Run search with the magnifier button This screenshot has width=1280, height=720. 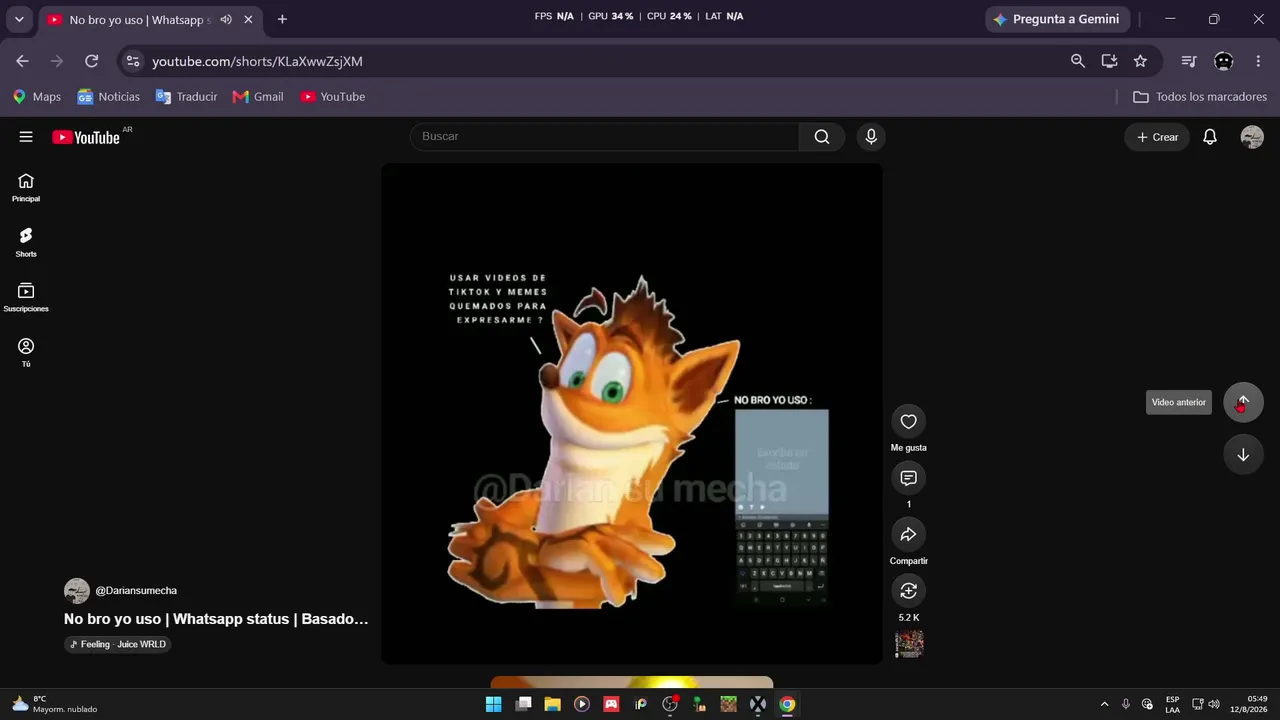(822, 137)
